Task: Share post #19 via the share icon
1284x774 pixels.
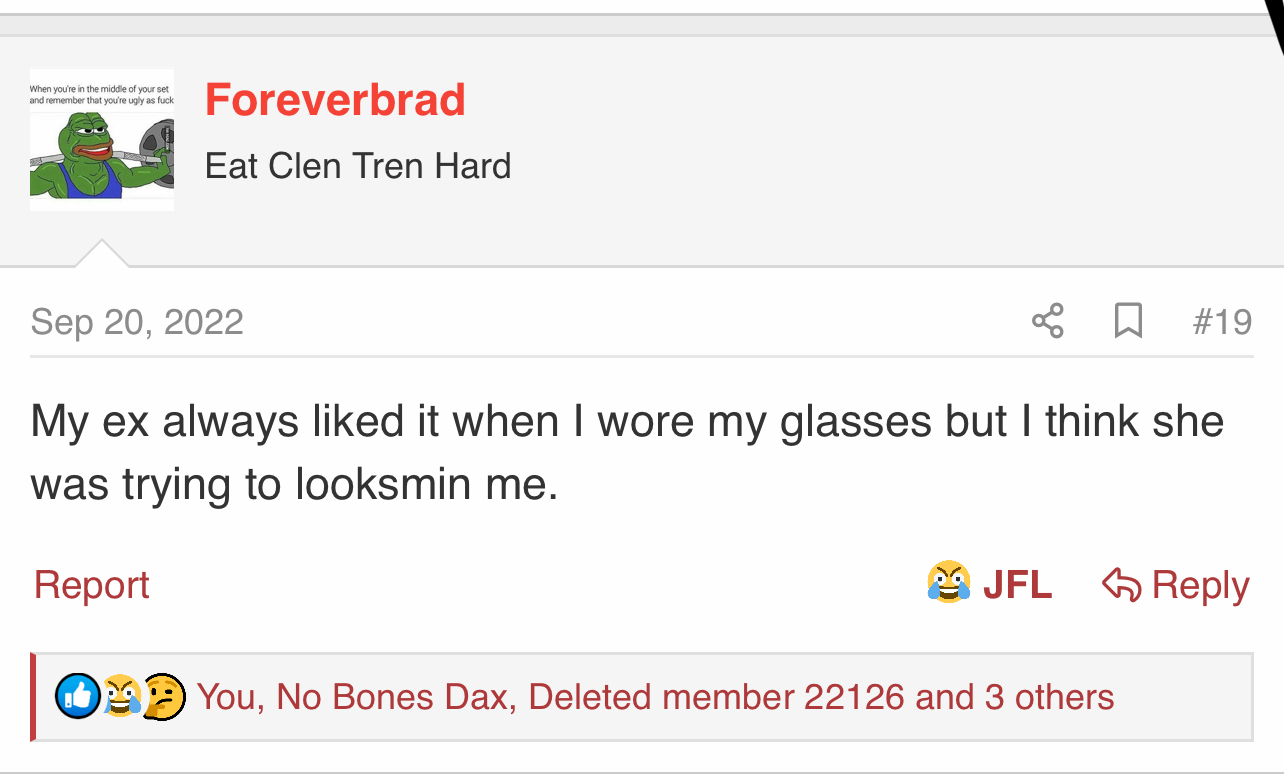Action: click(x=1047, y=321)
